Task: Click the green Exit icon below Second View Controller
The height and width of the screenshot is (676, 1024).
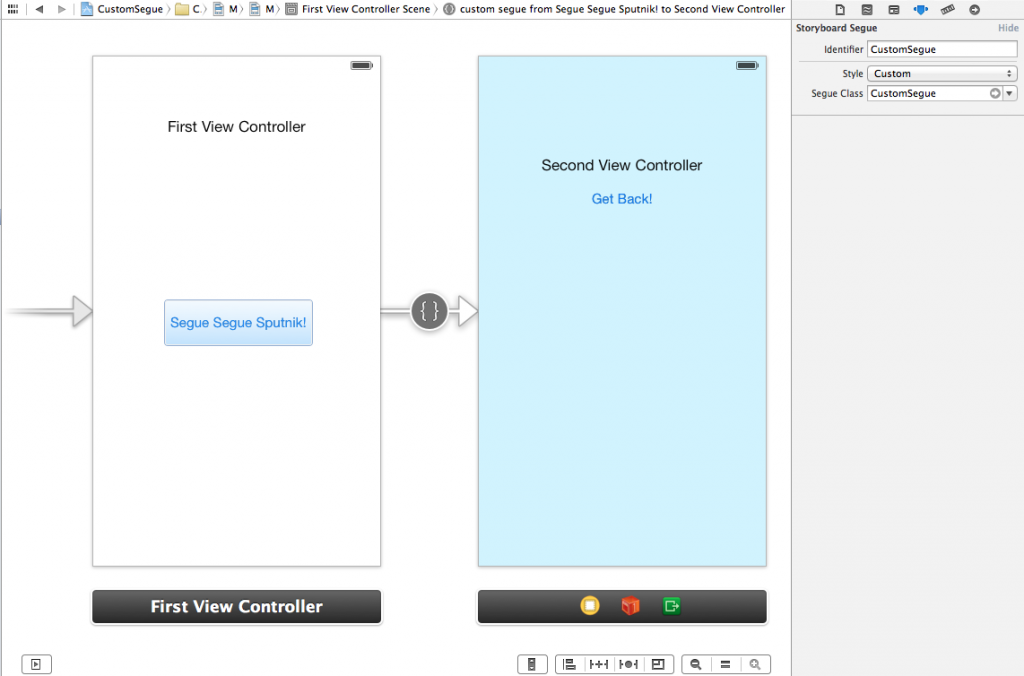Action: [671, 605]
